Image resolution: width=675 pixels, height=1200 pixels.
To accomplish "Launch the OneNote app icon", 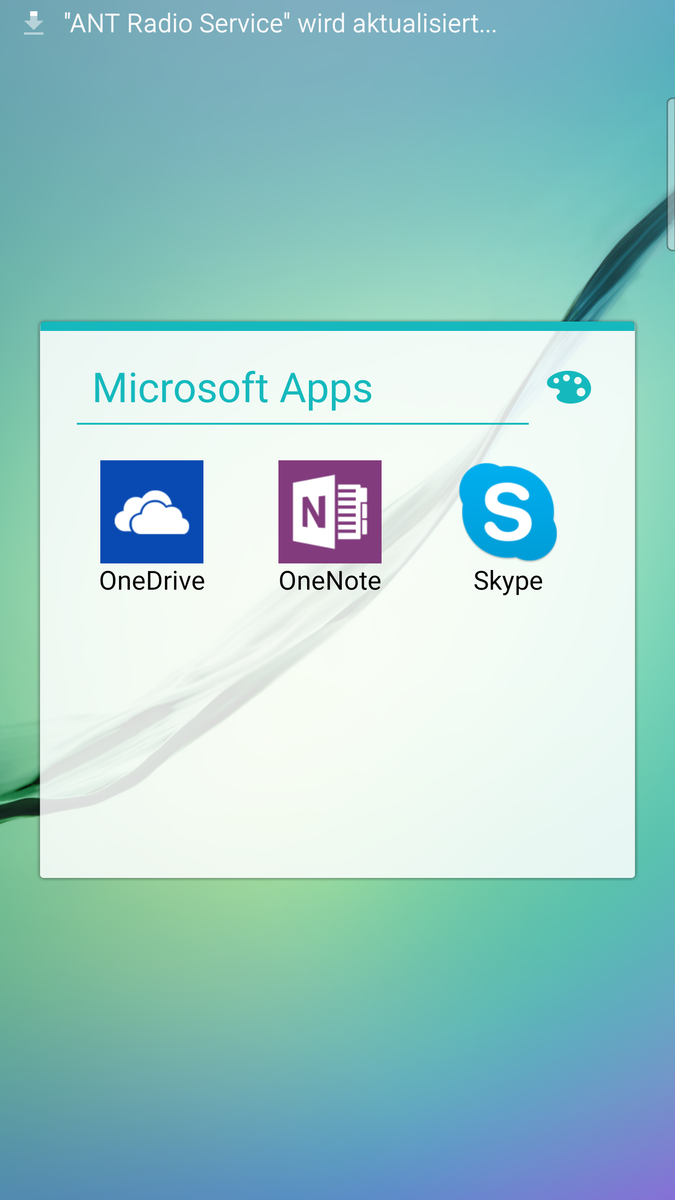I will pos(330,511).
